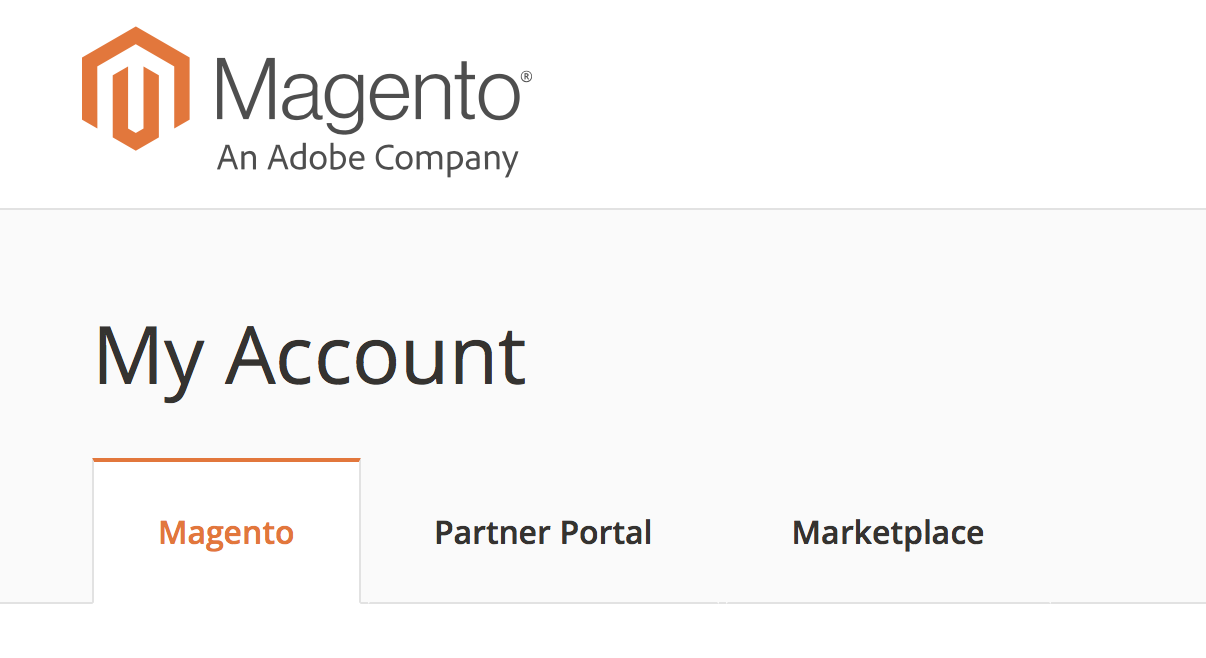
Task: Click the orange Magento hexagon logo icon
Action: click(136, 89)
